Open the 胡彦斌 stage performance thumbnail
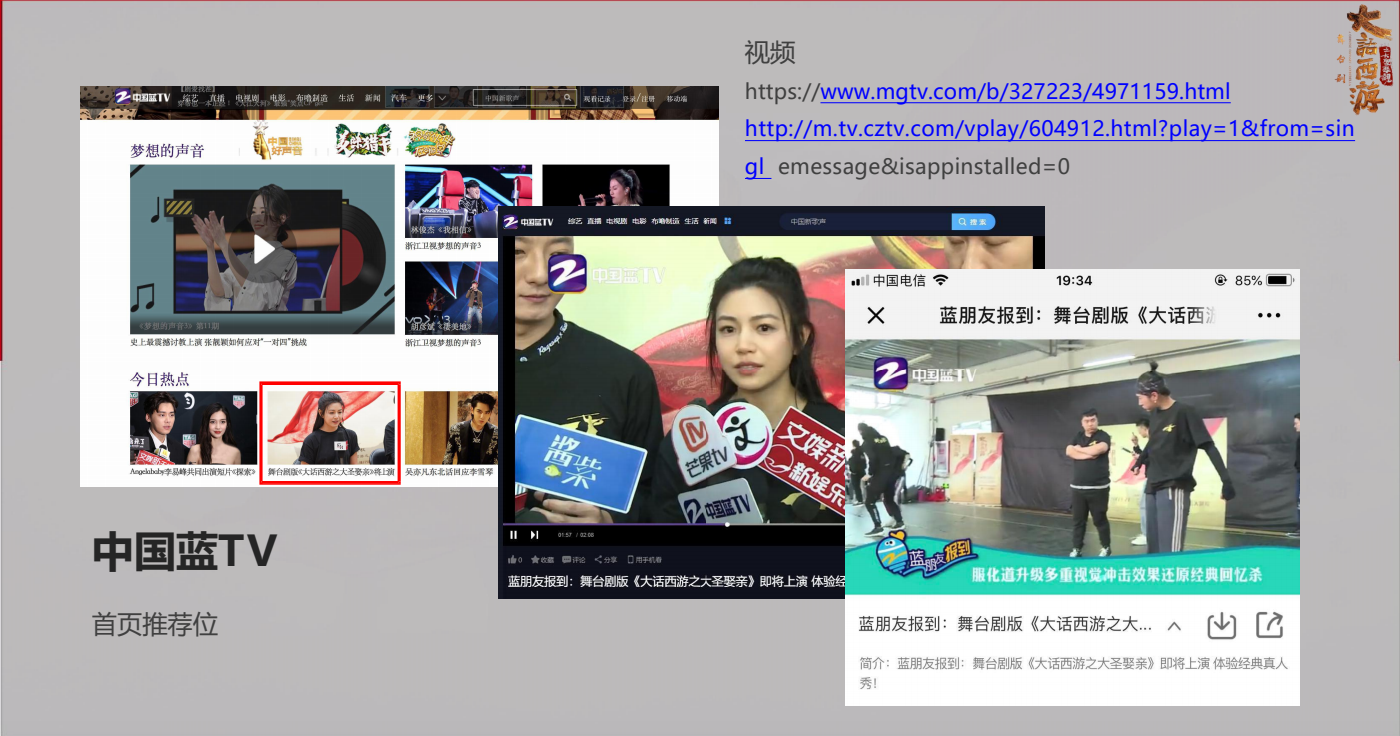The height and width of the screenshot is (736, 1400). click(x=451, y=298)
